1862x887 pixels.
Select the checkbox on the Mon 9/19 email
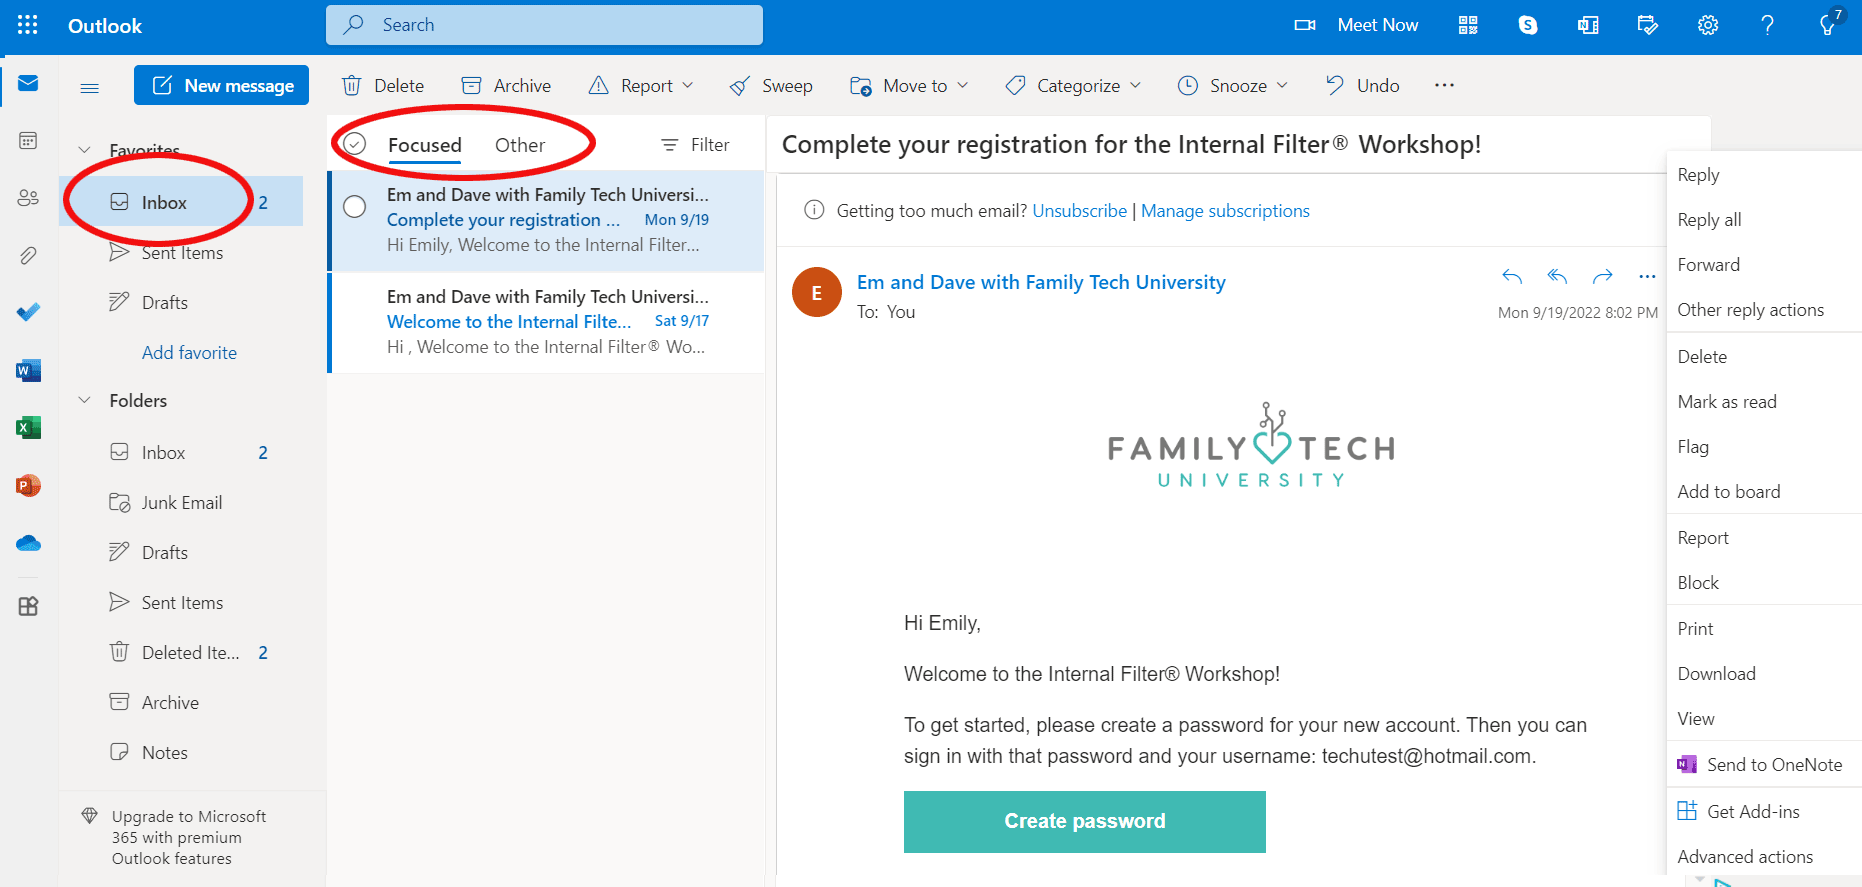355,207
